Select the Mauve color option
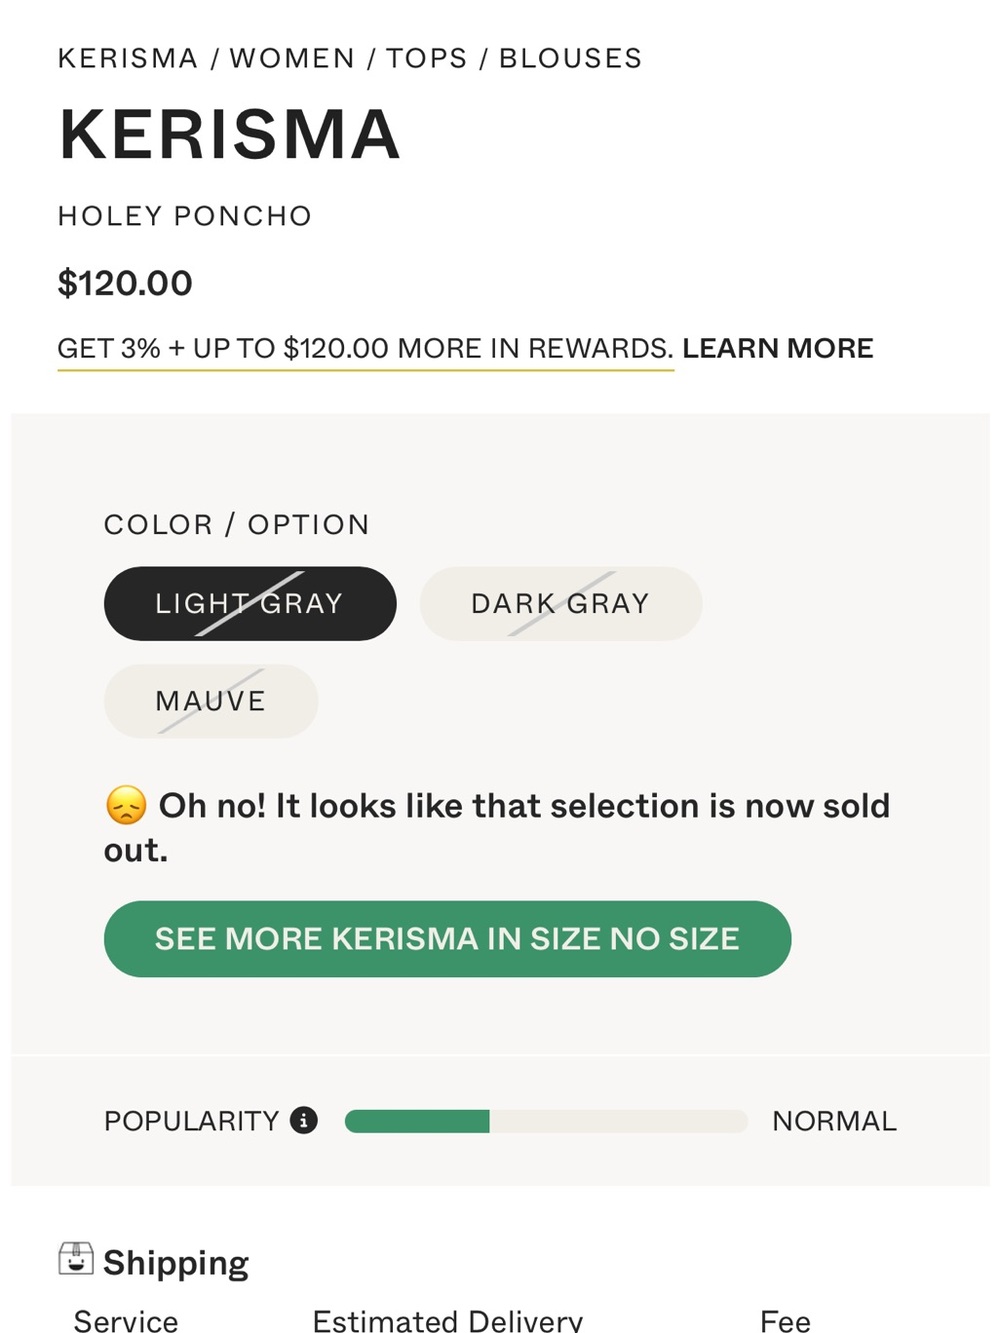1000x1333 pixels. [x=211, y=700]
